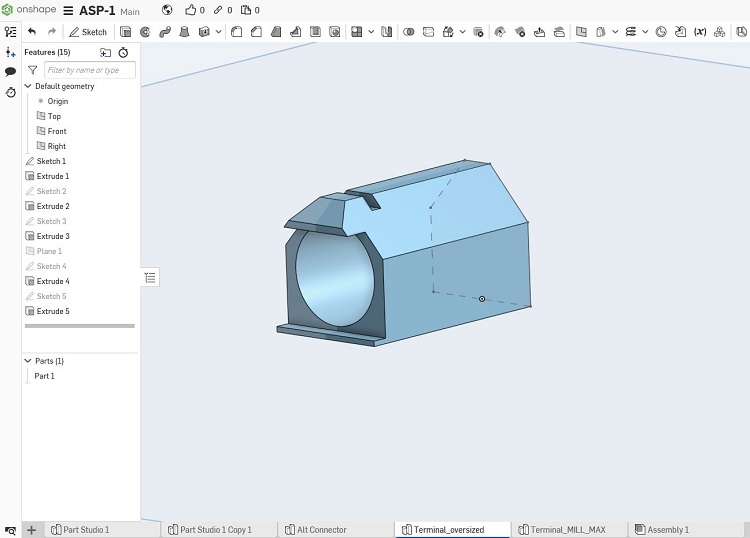Select the Plane tool
The width and height of the screenshot is (750, 538).
(x=581, y=32)
